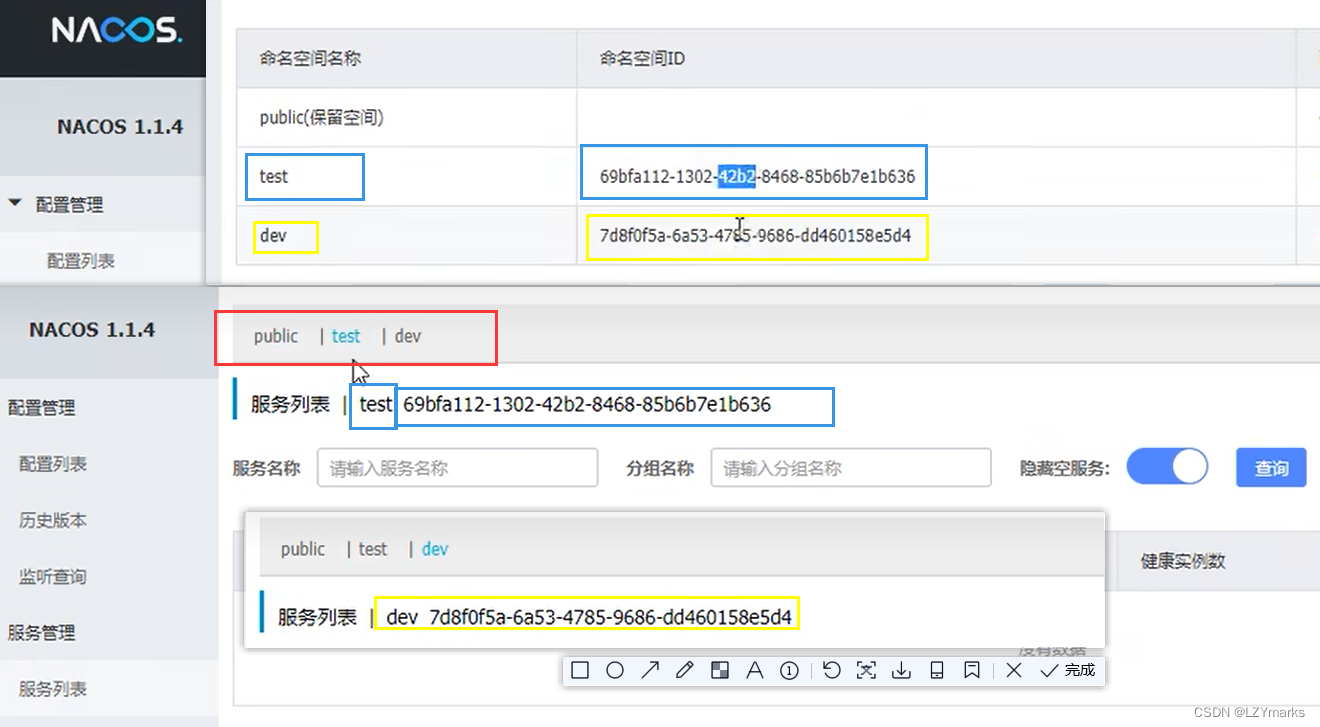The image size is (1320, 727).
Task: Select test tab in popup with blue dev
Action: 373,549
